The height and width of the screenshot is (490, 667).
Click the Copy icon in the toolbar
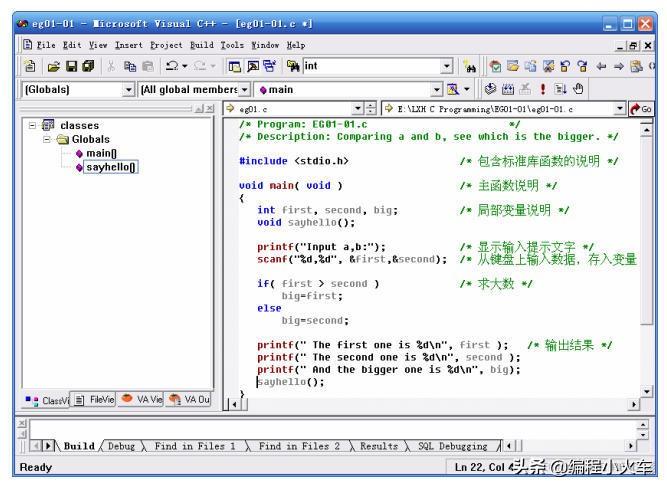[x=129, y=66]
